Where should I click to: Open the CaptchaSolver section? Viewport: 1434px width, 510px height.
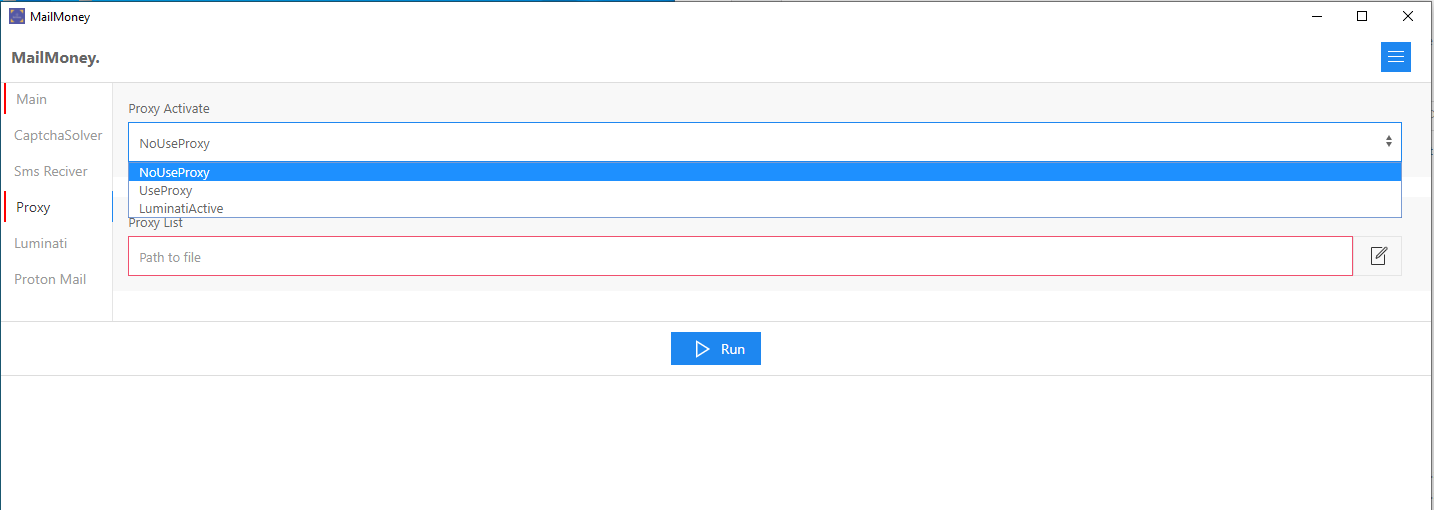point(58,135)
